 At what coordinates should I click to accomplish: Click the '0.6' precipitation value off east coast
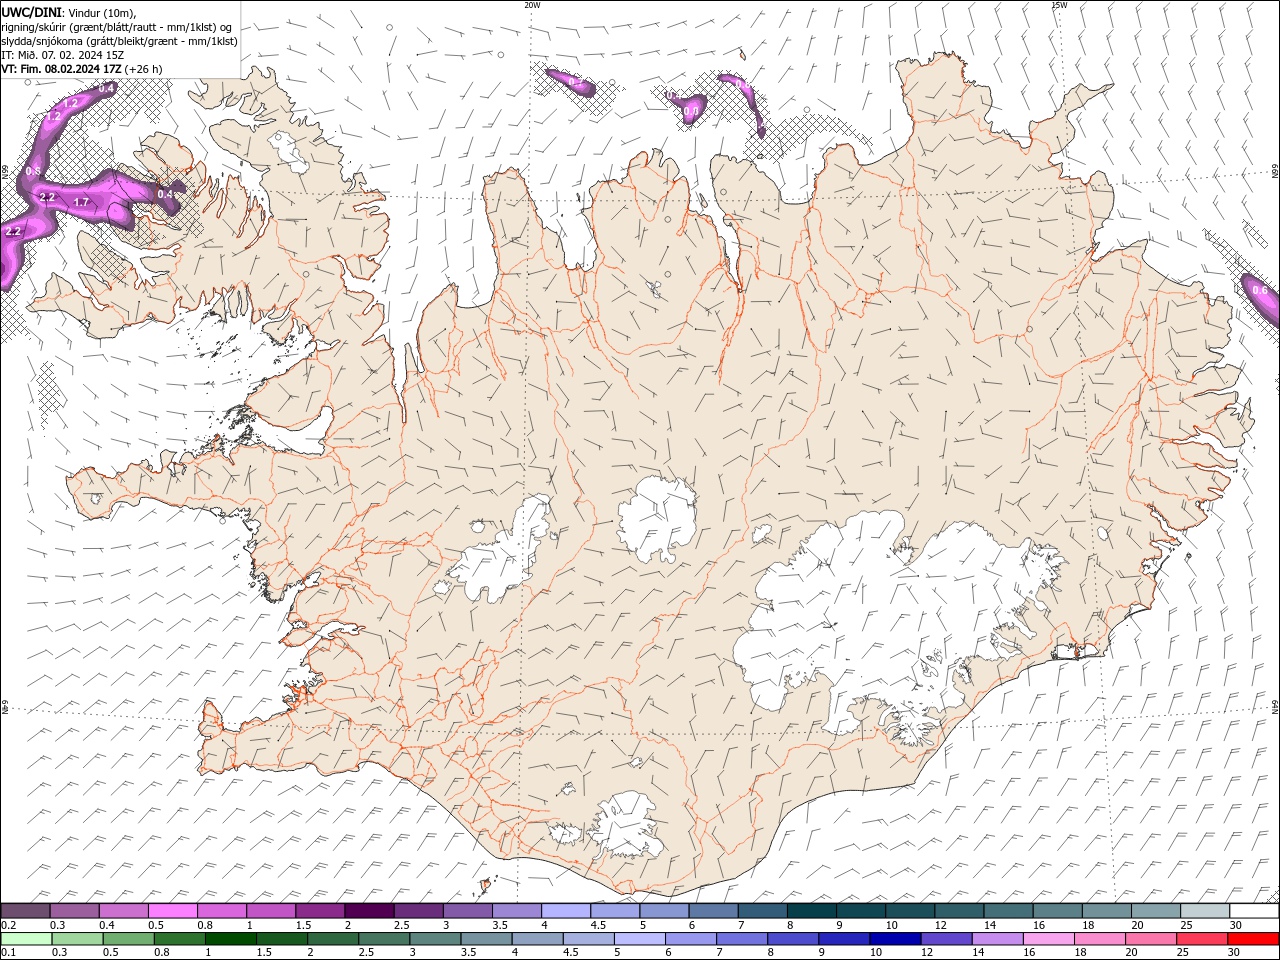pyautogui.click(x=1259, y=291)
